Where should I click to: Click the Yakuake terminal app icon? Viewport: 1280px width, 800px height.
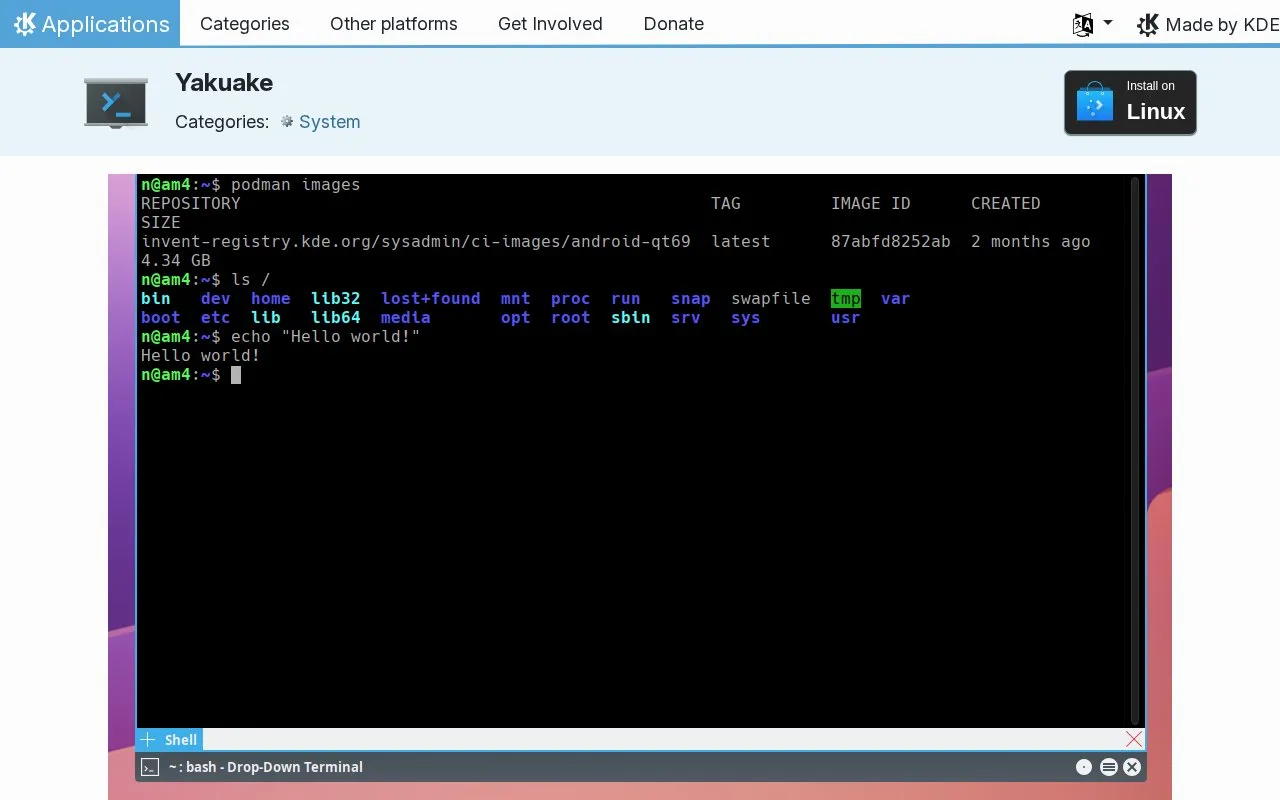point(116,103)
